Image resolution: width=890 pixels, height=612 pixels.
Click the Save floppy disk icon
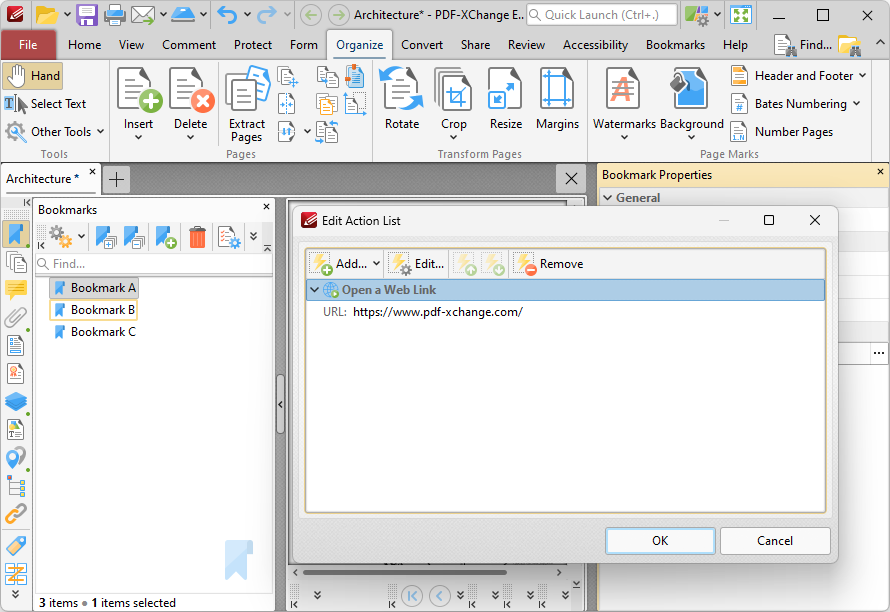pos(87,15)
